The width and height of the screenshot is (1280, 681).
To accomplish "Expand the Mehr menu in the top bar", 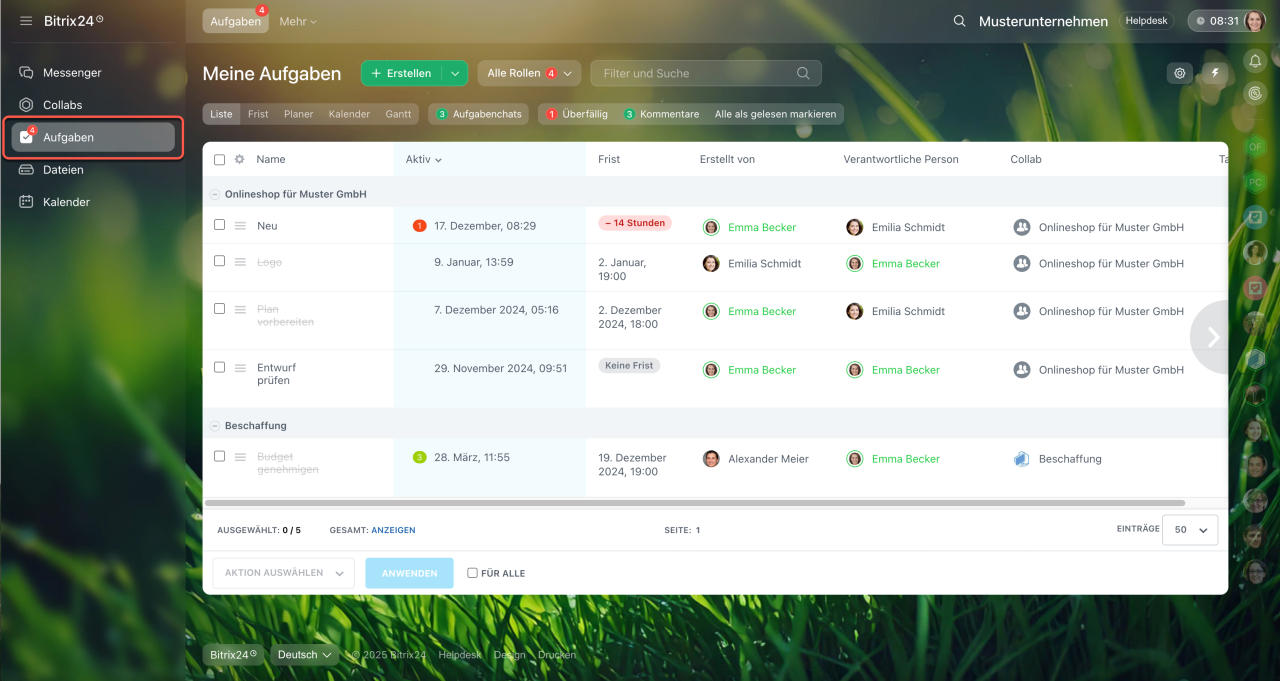I will click(298, 21).
